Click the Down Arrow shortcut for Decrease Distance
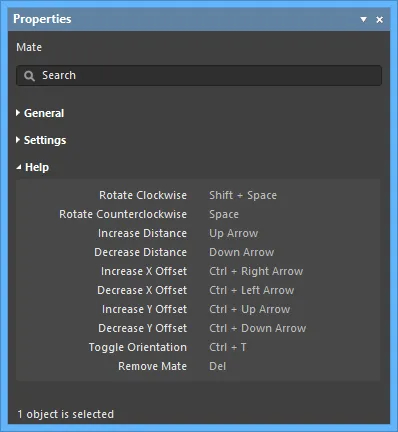This screenshot has height=432, width=398. click(242, 252)
